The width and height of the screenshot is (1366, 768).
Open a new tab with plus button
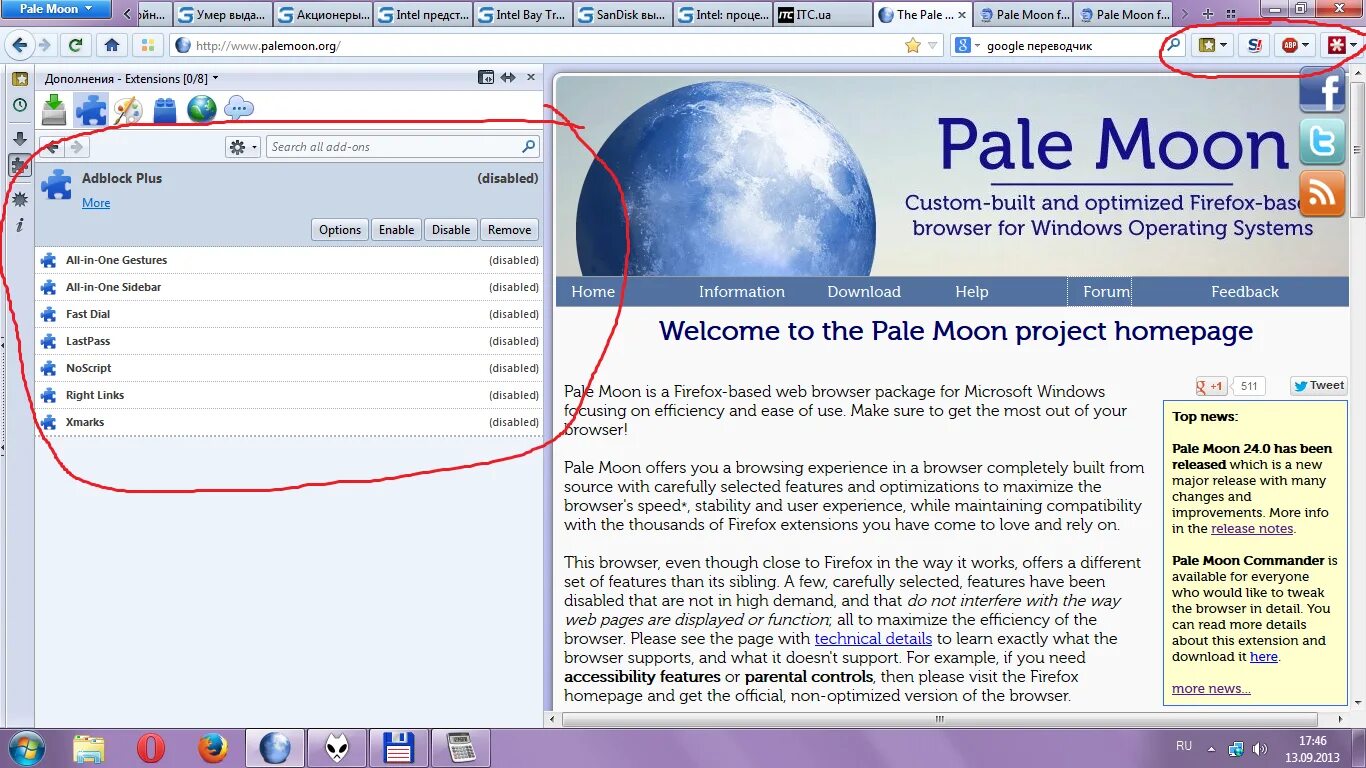point(1208,14)
